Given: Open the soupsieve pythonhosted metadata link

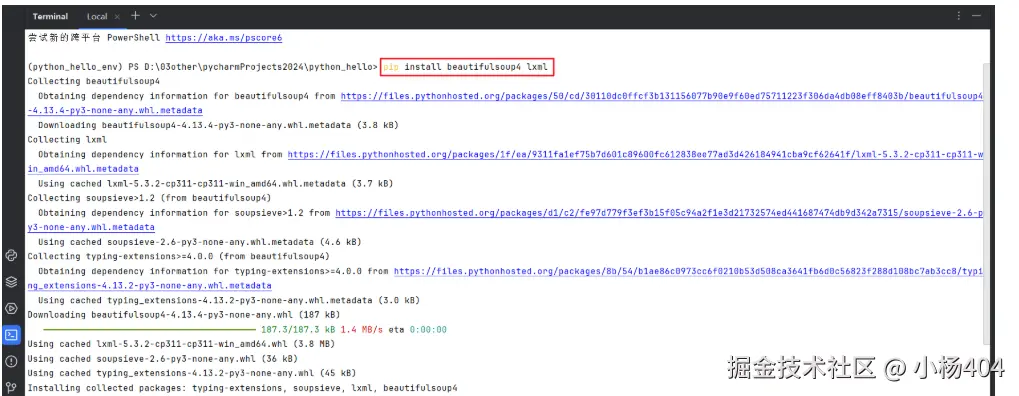Looking at the screenshot, I should [659, 213].
